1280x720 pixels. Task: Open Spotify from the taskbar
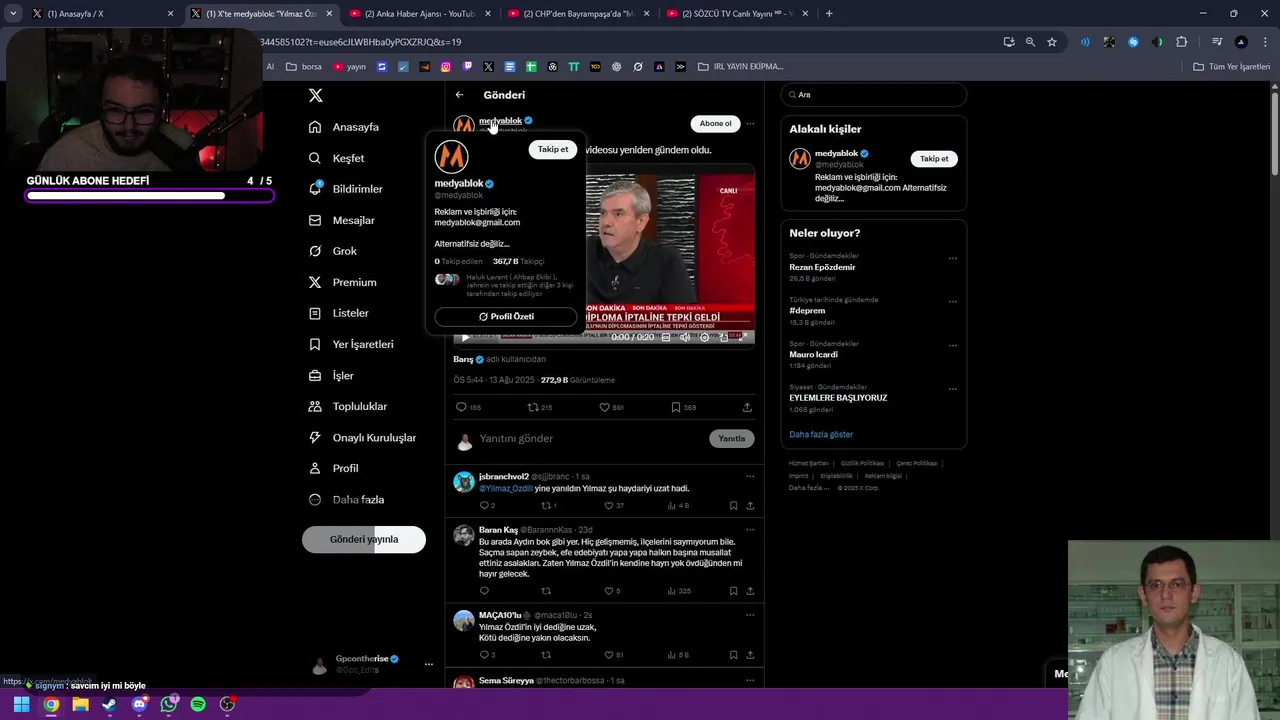[198, 704]
